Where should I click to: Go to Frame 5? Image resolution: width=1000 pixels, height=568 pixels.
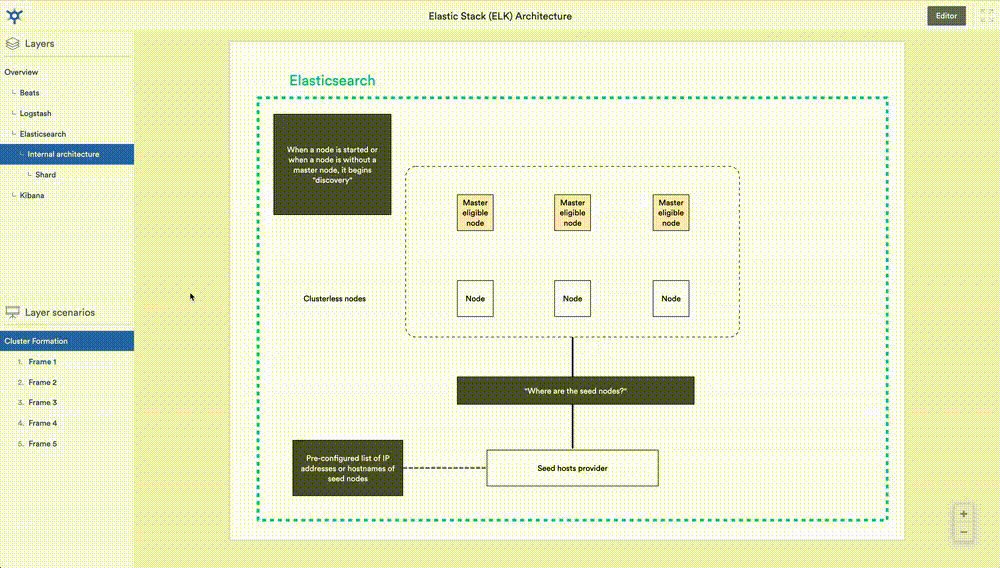pyautogui.click(x=42, y=444)
